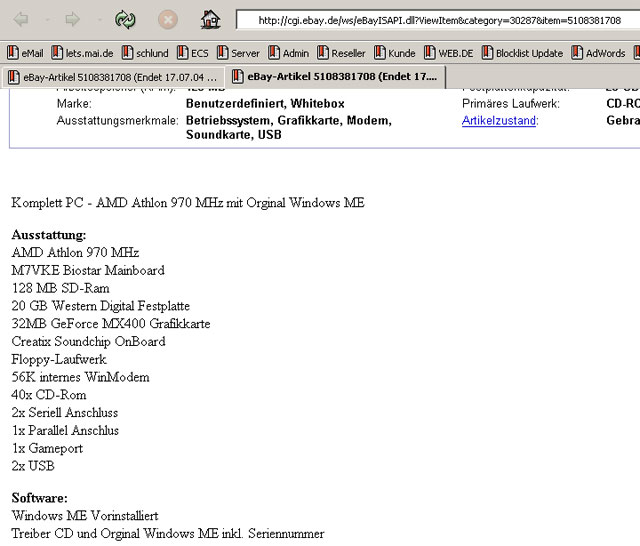Click '20 GB Western Digital Festplatte' line
Screen dimensions: 640x546
[x=101, y=306]
